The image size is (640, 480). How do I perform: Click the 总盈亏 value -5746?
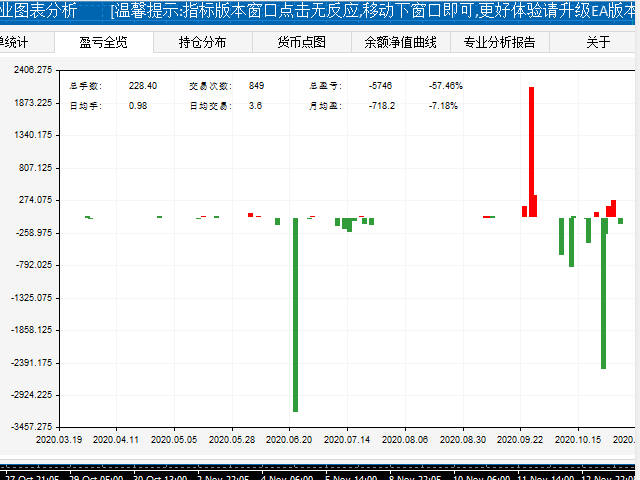tap(380, 86)
